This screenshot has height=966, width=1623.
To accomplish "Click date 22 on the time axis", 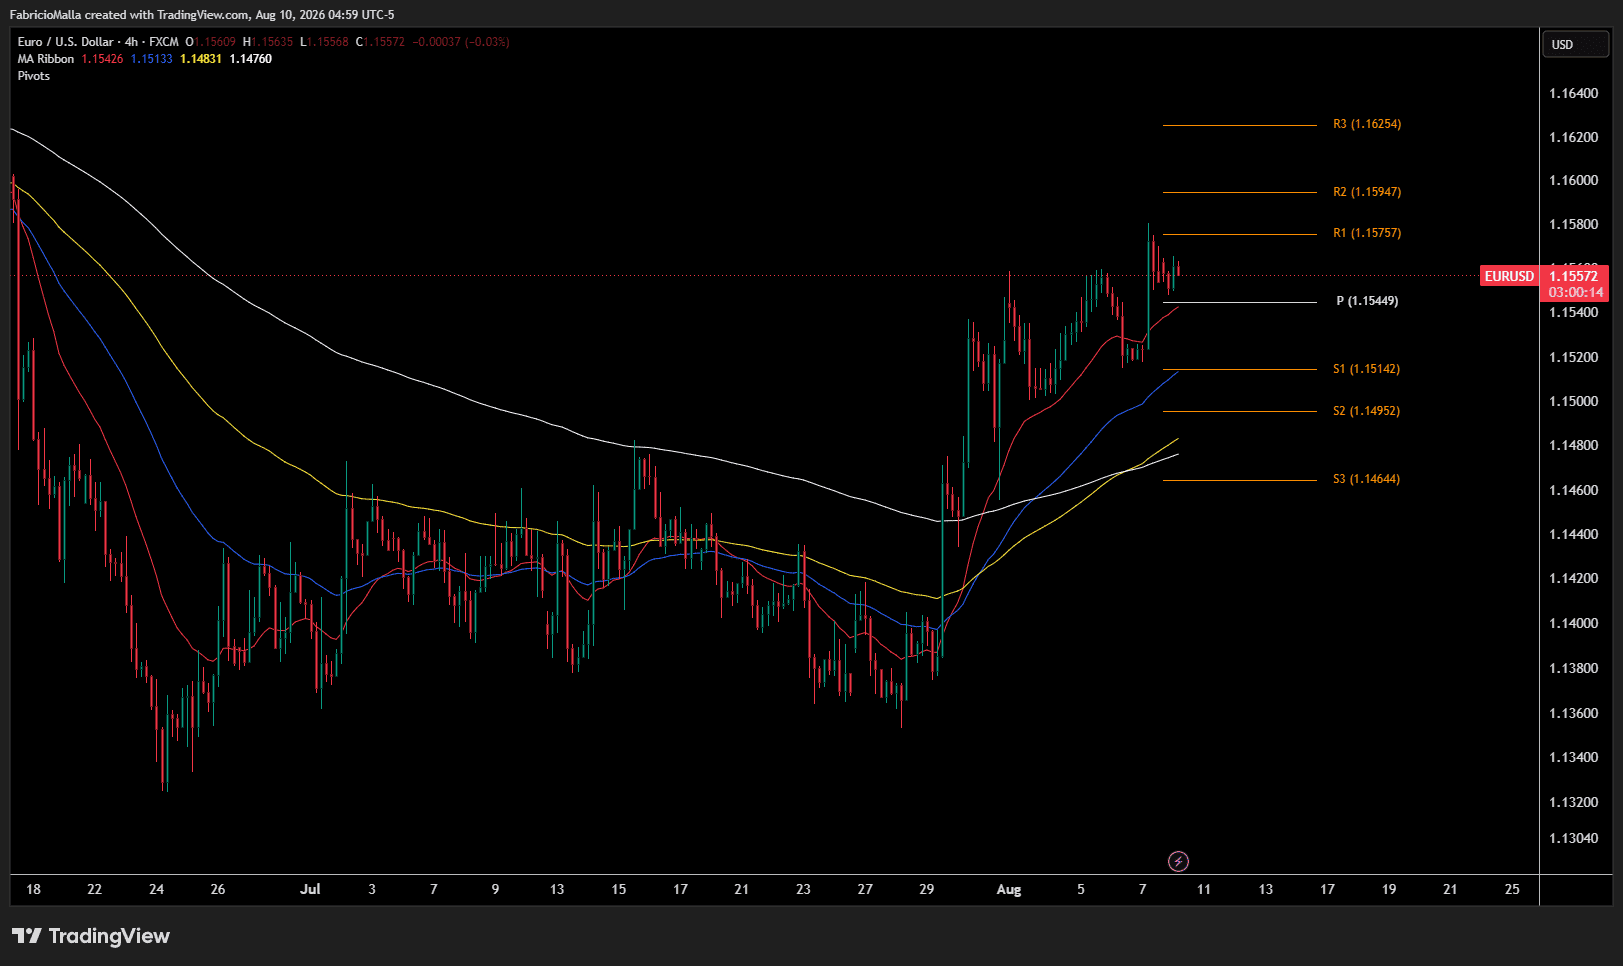I will point(94,889).
